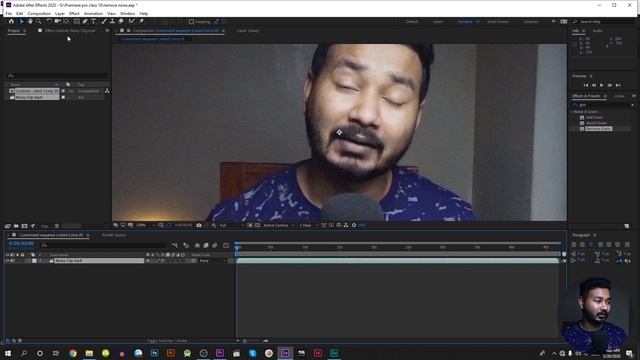The image size is (640, 360).
Task: Switch to the Render Queue tab
Action: pyautogui.click(x=114, y=235)
